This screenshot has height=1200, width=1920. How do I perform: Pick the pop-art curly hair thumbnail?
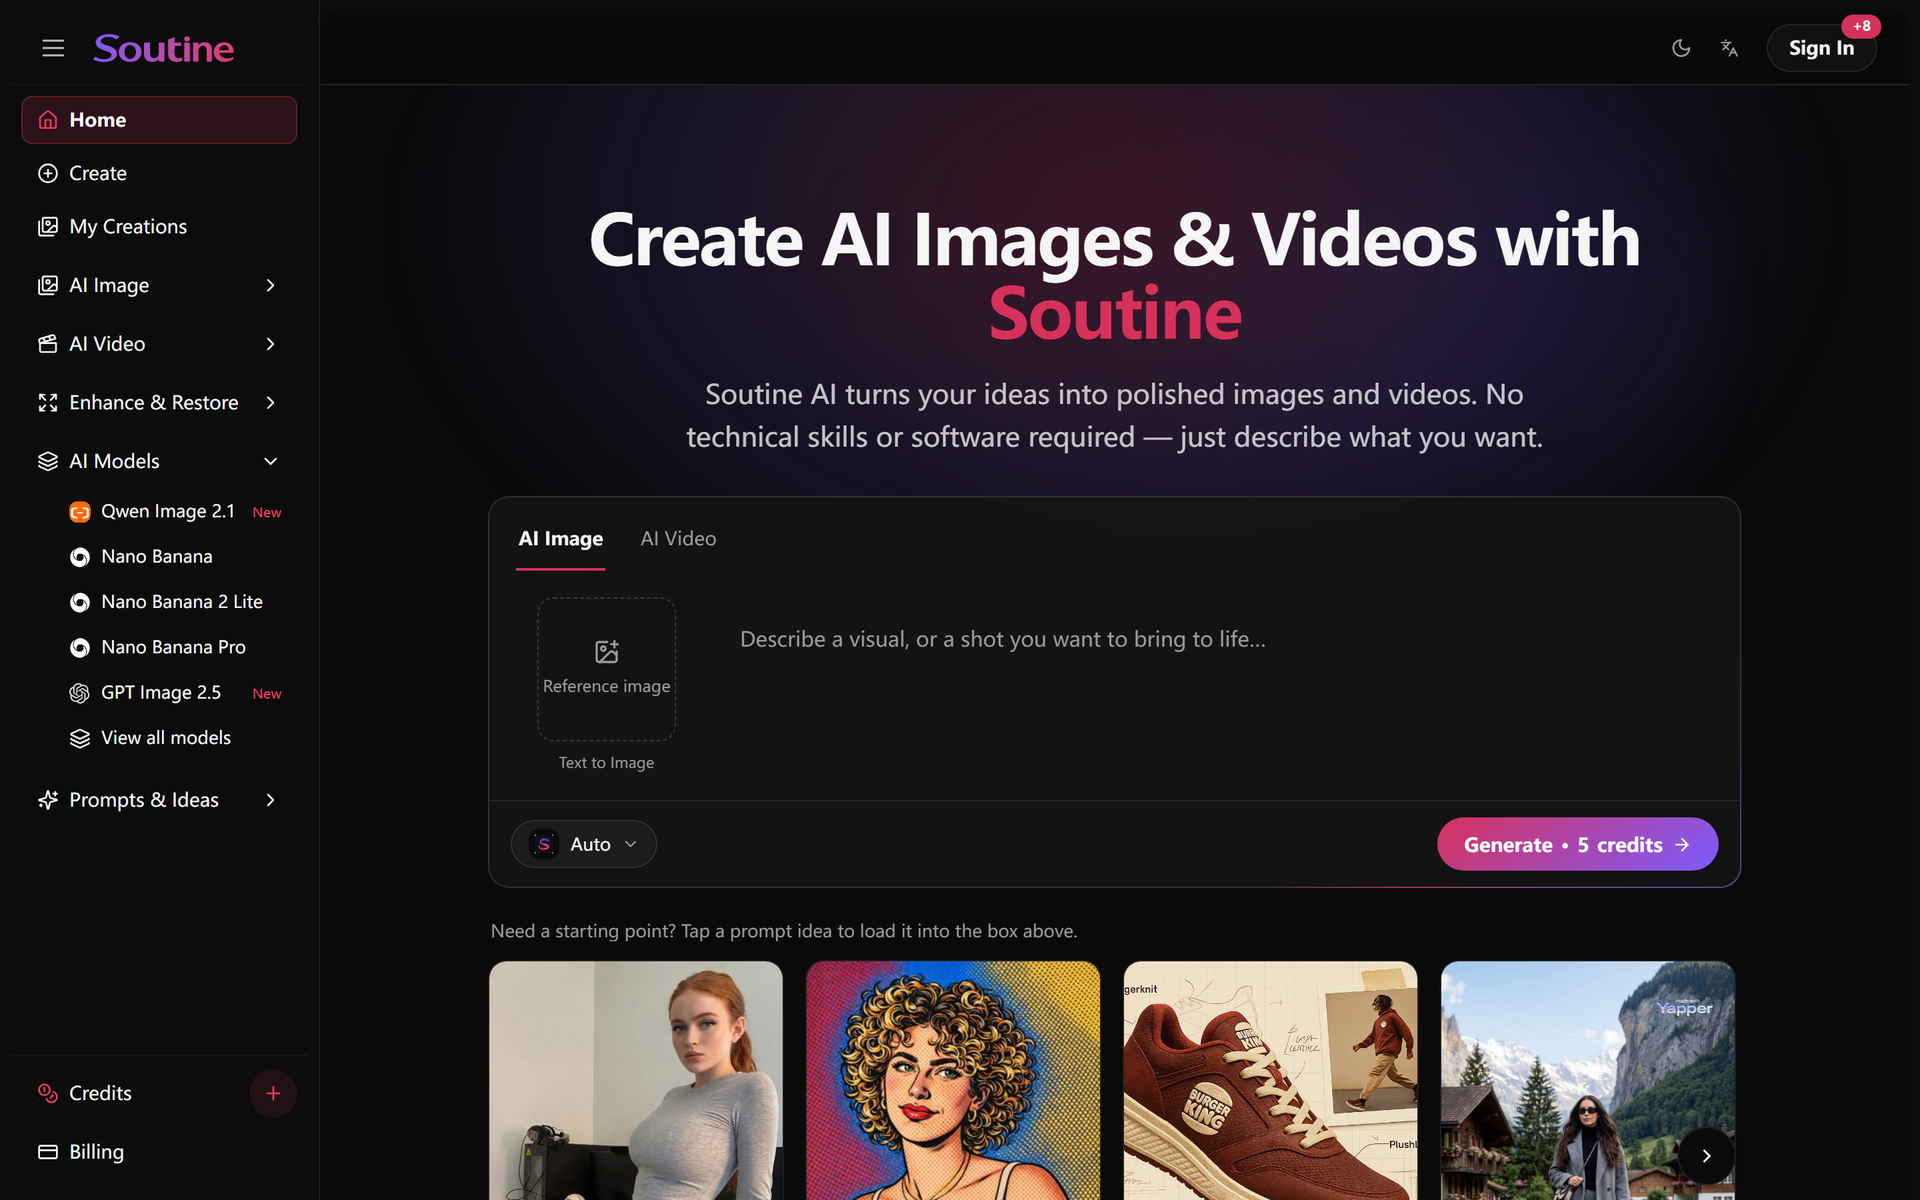[953, 1081]
